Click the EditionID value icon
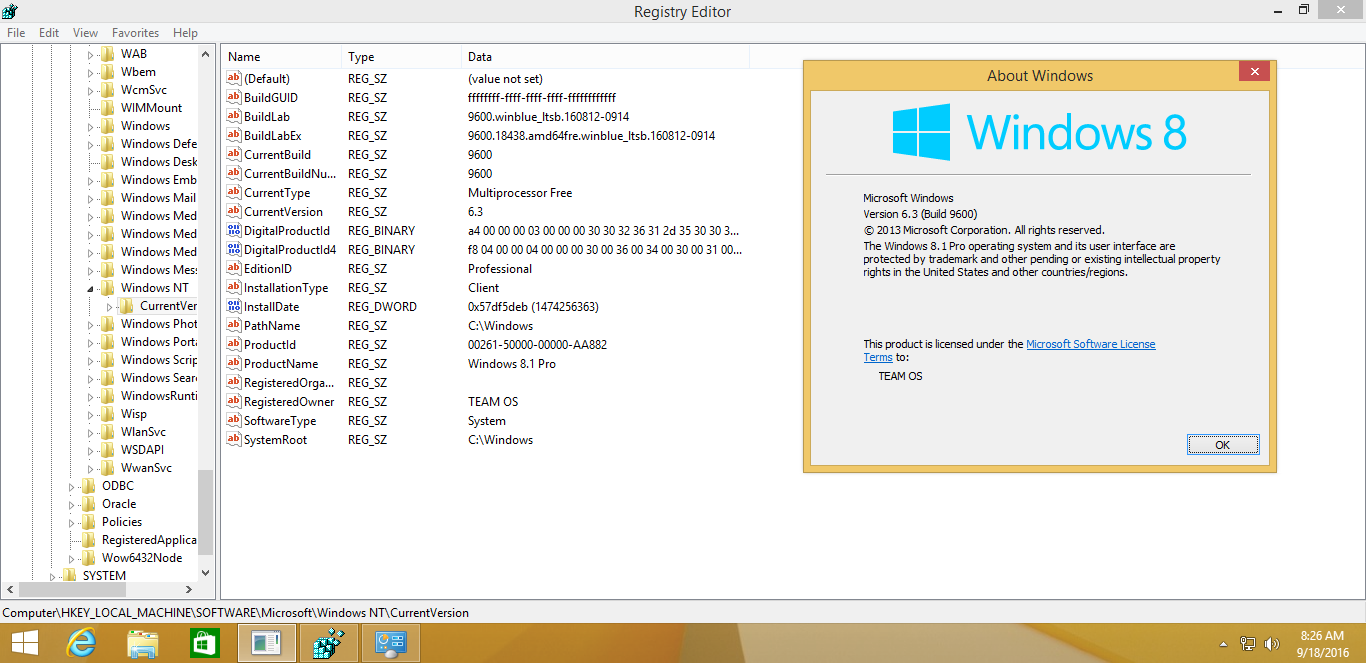Viewport: 1366px width, 663px height. click(234, 269)
